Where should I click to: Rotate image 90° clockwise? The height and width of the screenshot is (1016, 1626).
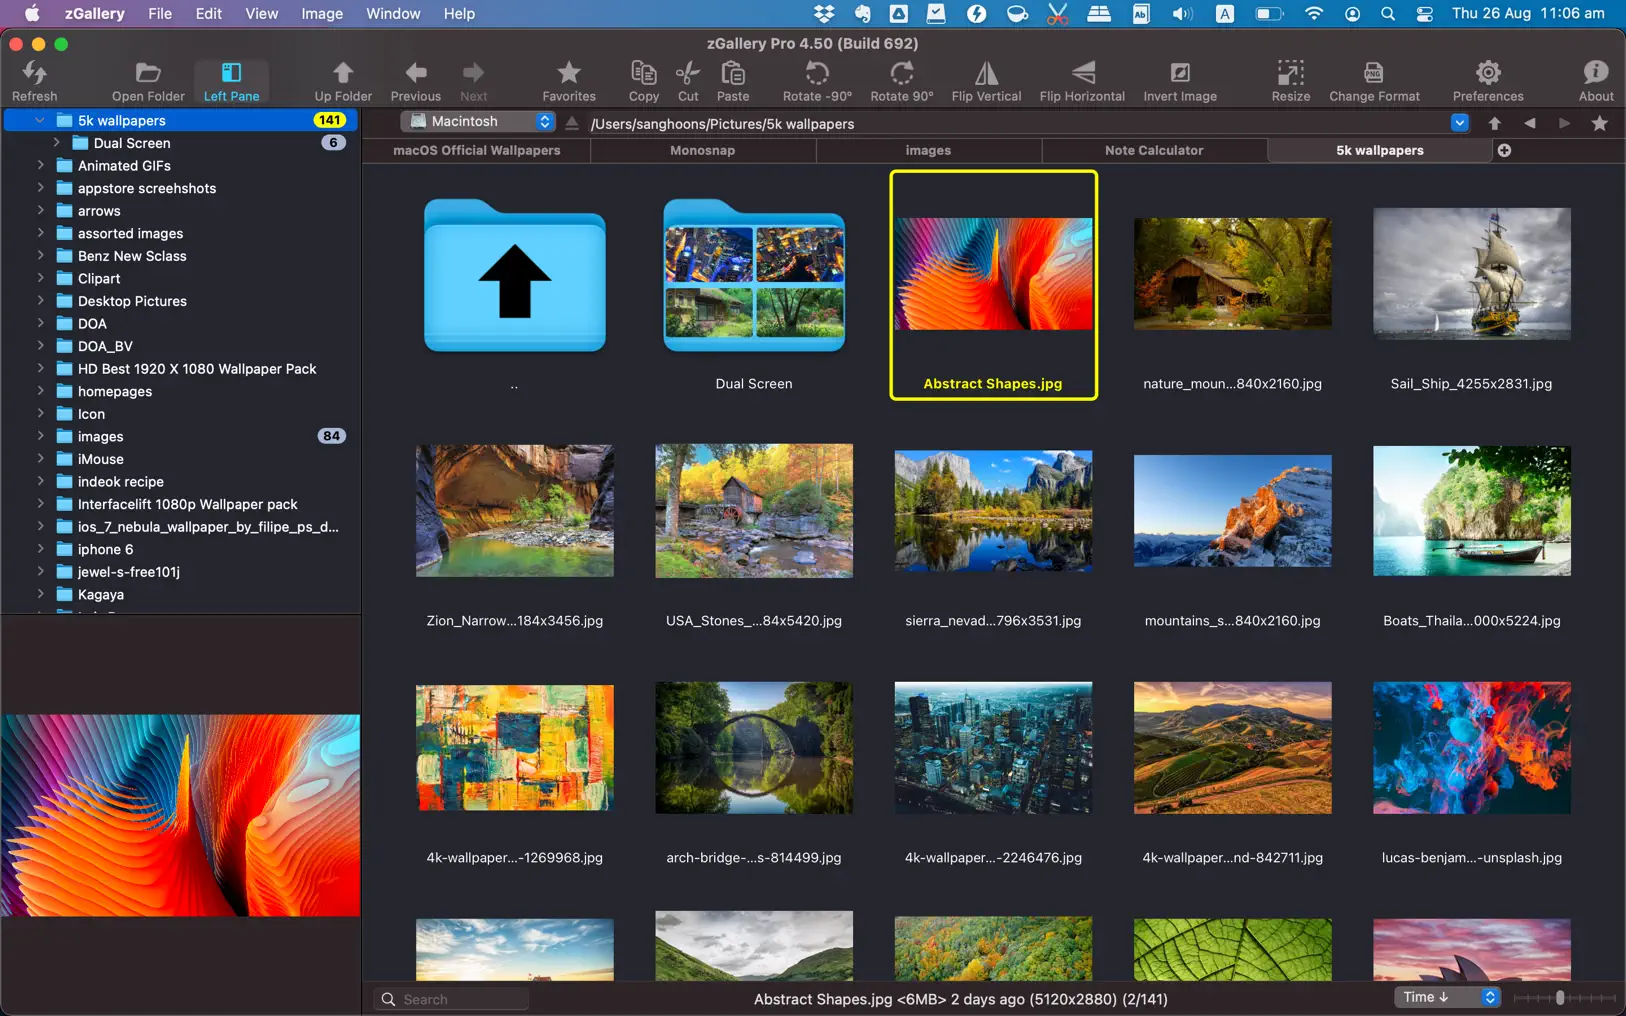[x=902, y=80]
